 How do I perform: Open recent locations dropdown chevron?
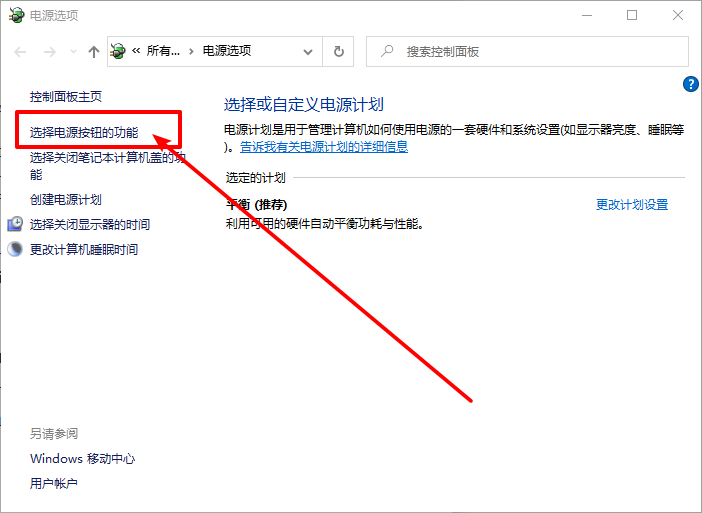pos(71,52)
